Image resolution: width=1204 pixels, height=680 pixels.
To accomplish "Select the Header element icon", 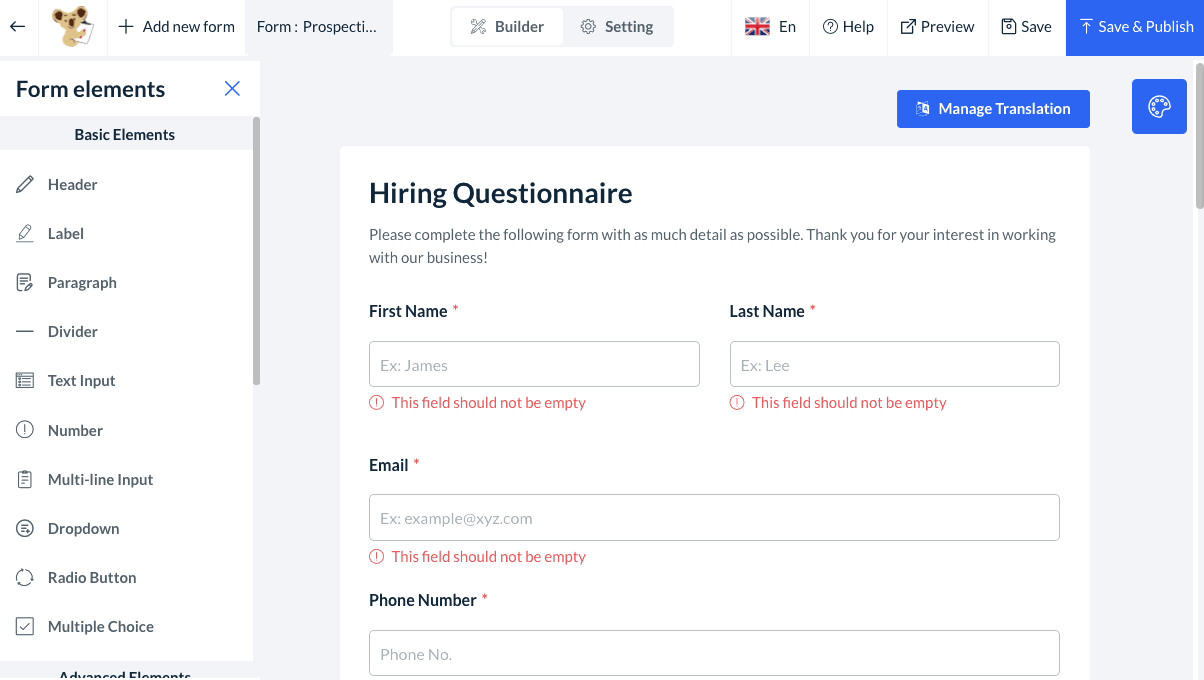I will (25, 185).
